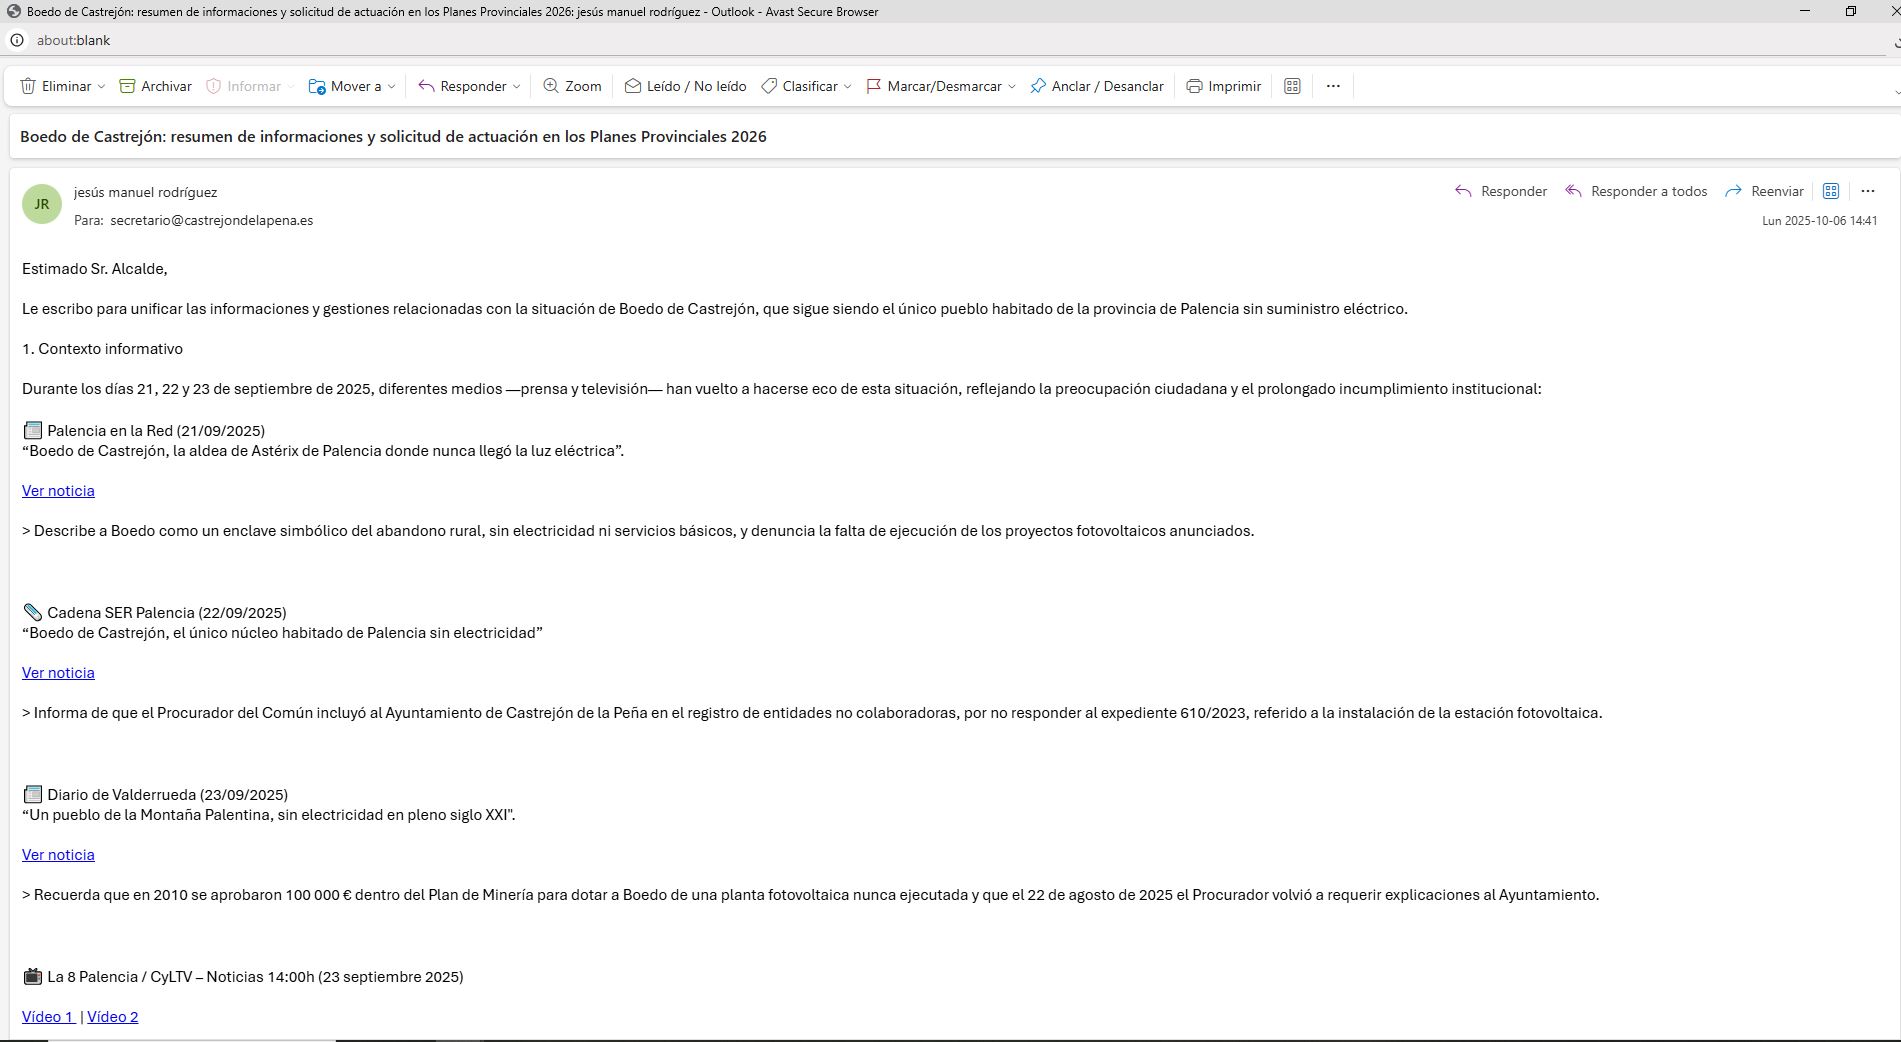Open the Vídeo 2 link
Screen dimensions: 1901x1042
click(x=113, y=1017)
